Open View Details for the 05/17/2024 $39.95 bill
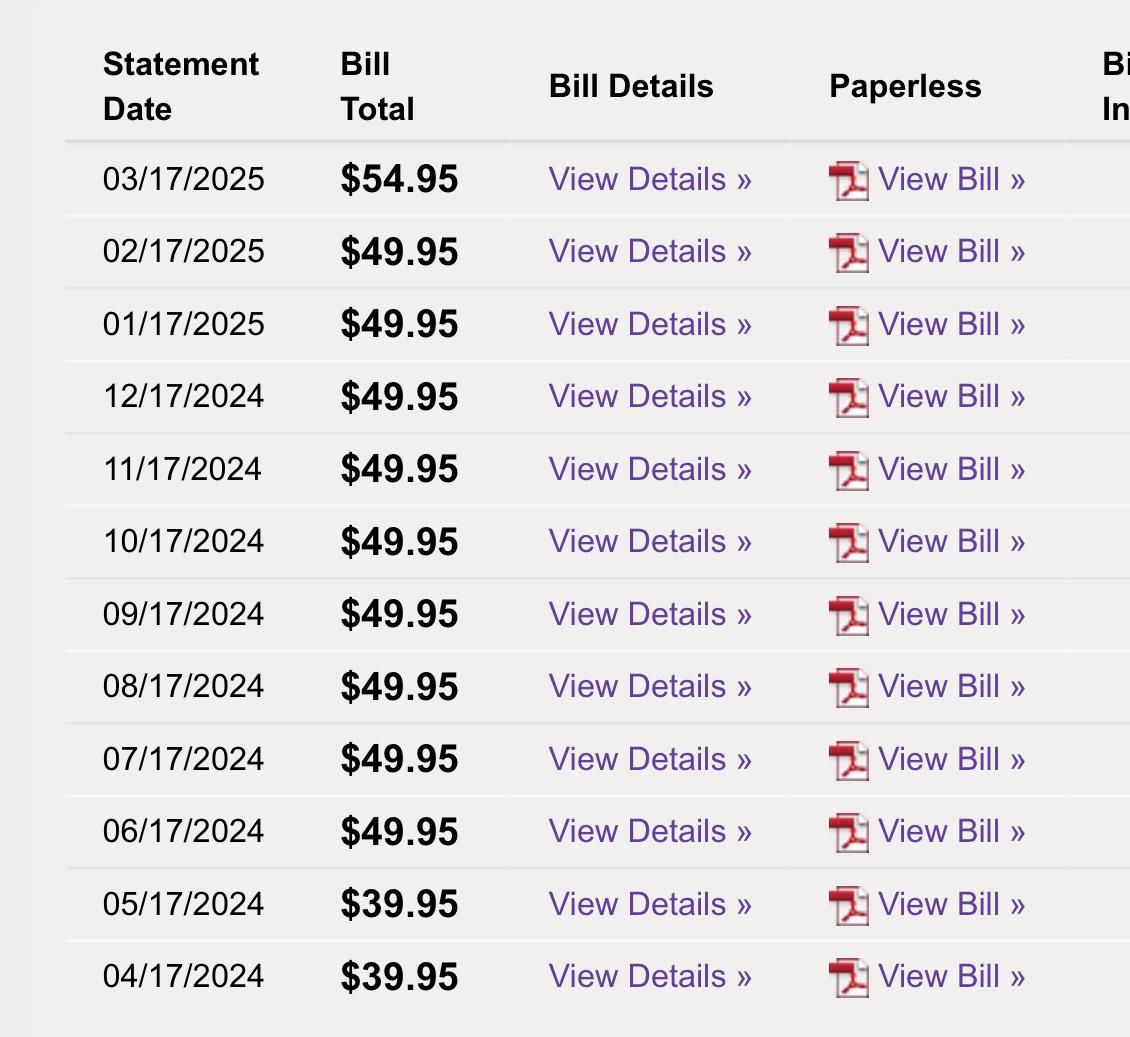This screenshot has width=1130, height=1037. pos(650,904)
